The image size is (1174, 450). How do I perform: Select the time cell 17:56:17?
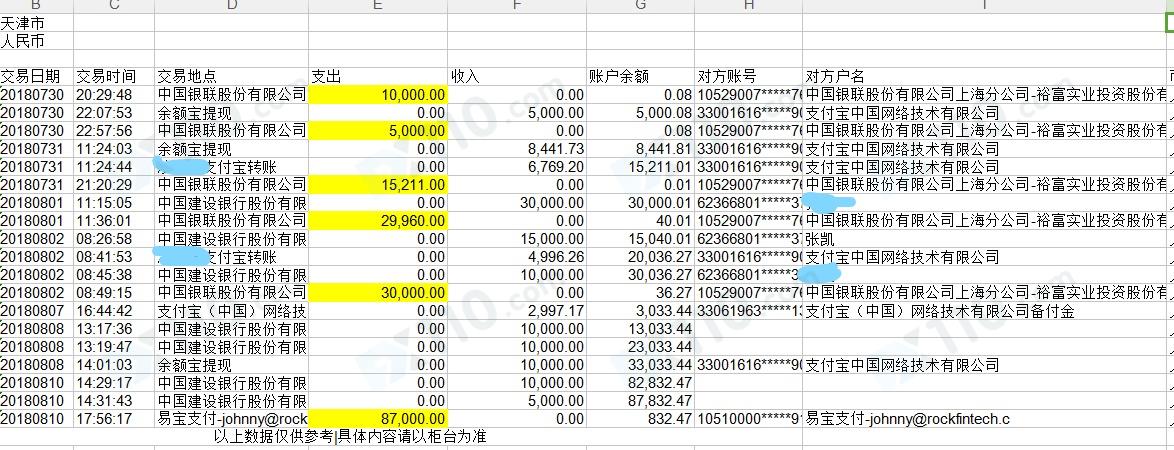click(114, 419)
